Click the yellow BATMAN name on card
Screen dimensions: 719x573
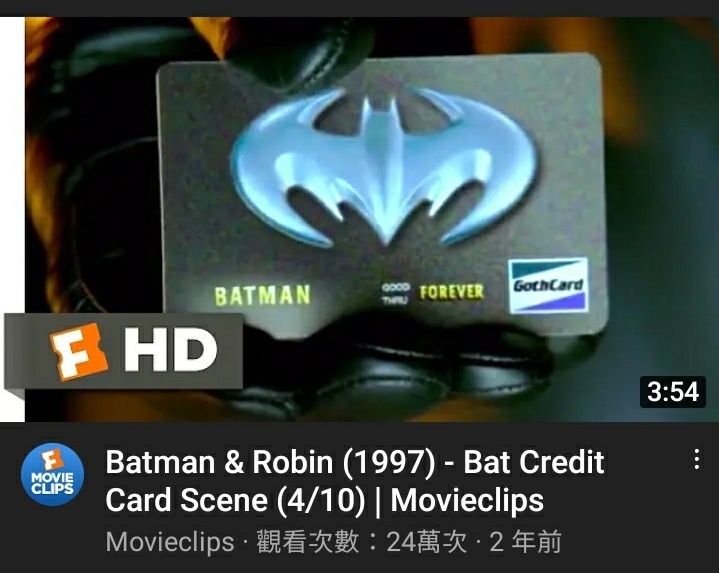(x=263, y=296)
